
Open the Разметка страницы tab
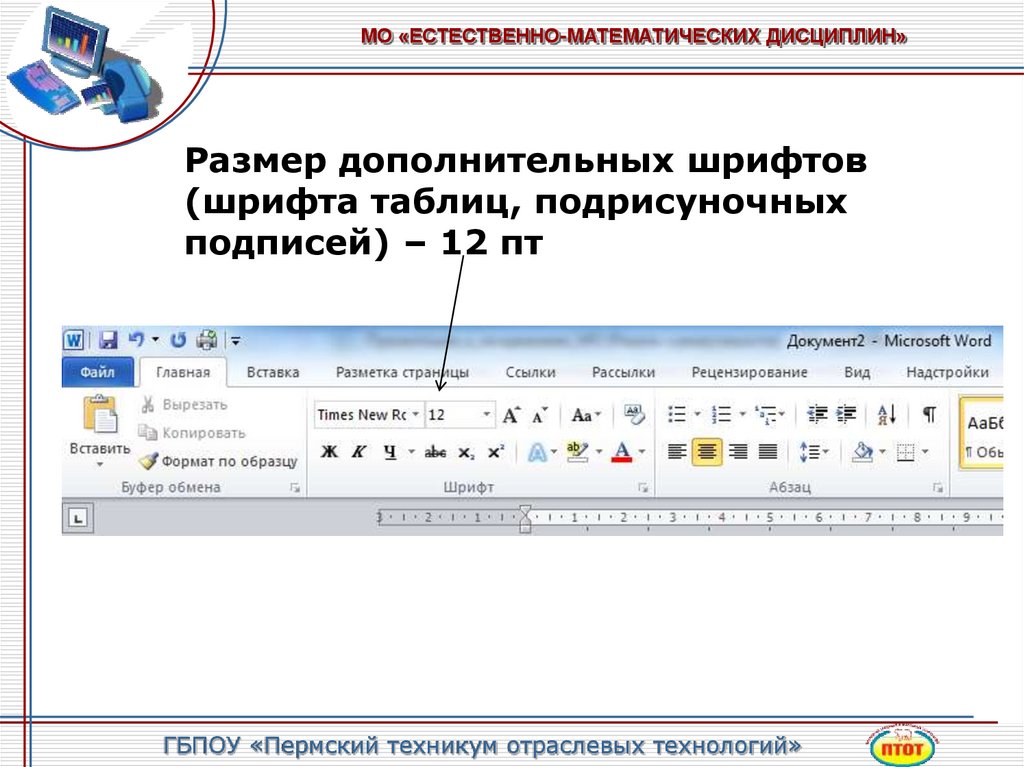tap(402, 372)
